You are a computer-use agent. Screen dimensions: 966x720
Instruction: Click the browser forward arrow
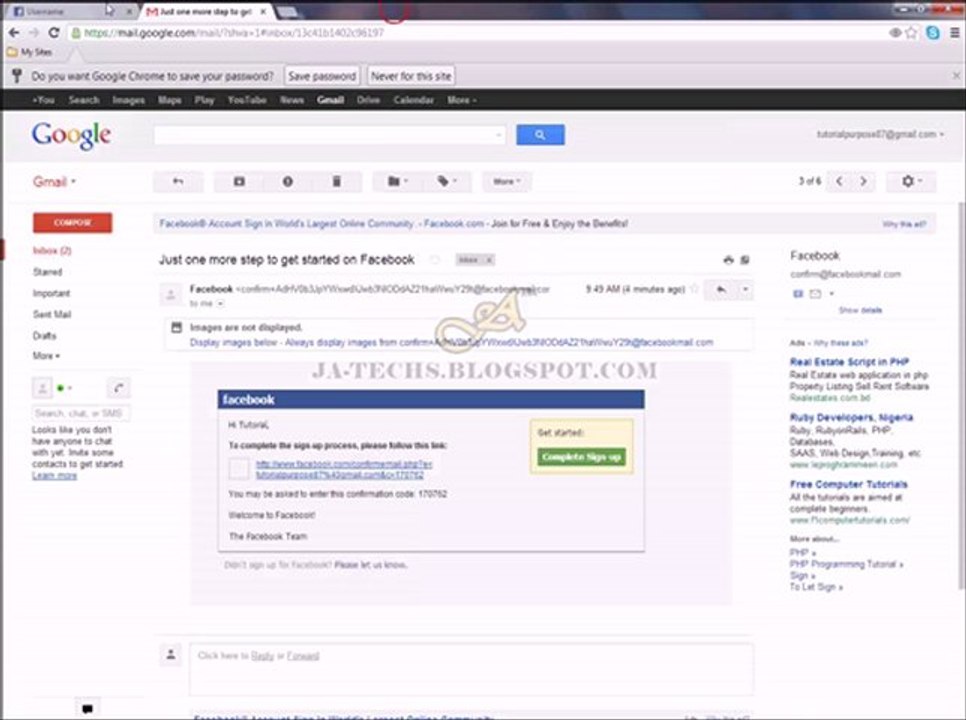coord(34,33)
